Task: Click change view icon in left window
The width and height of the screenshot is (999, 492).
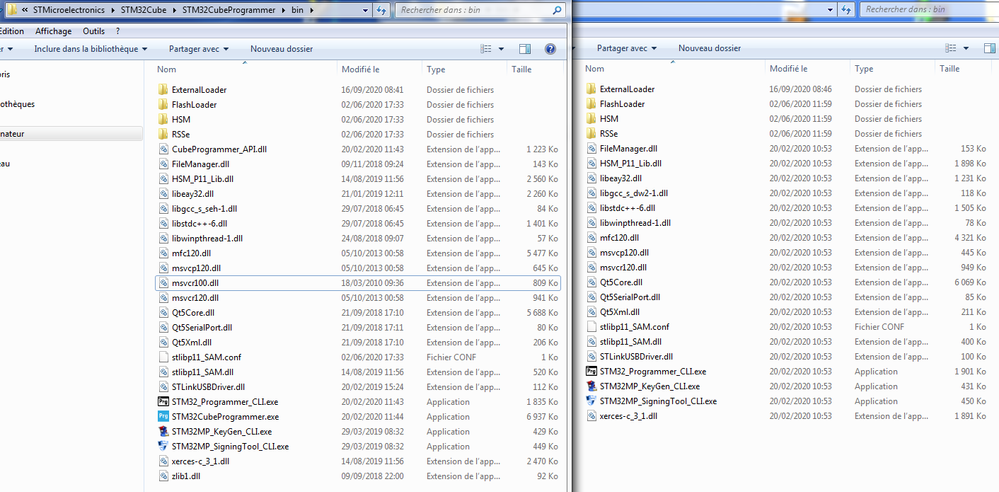Action: (486, 49)
